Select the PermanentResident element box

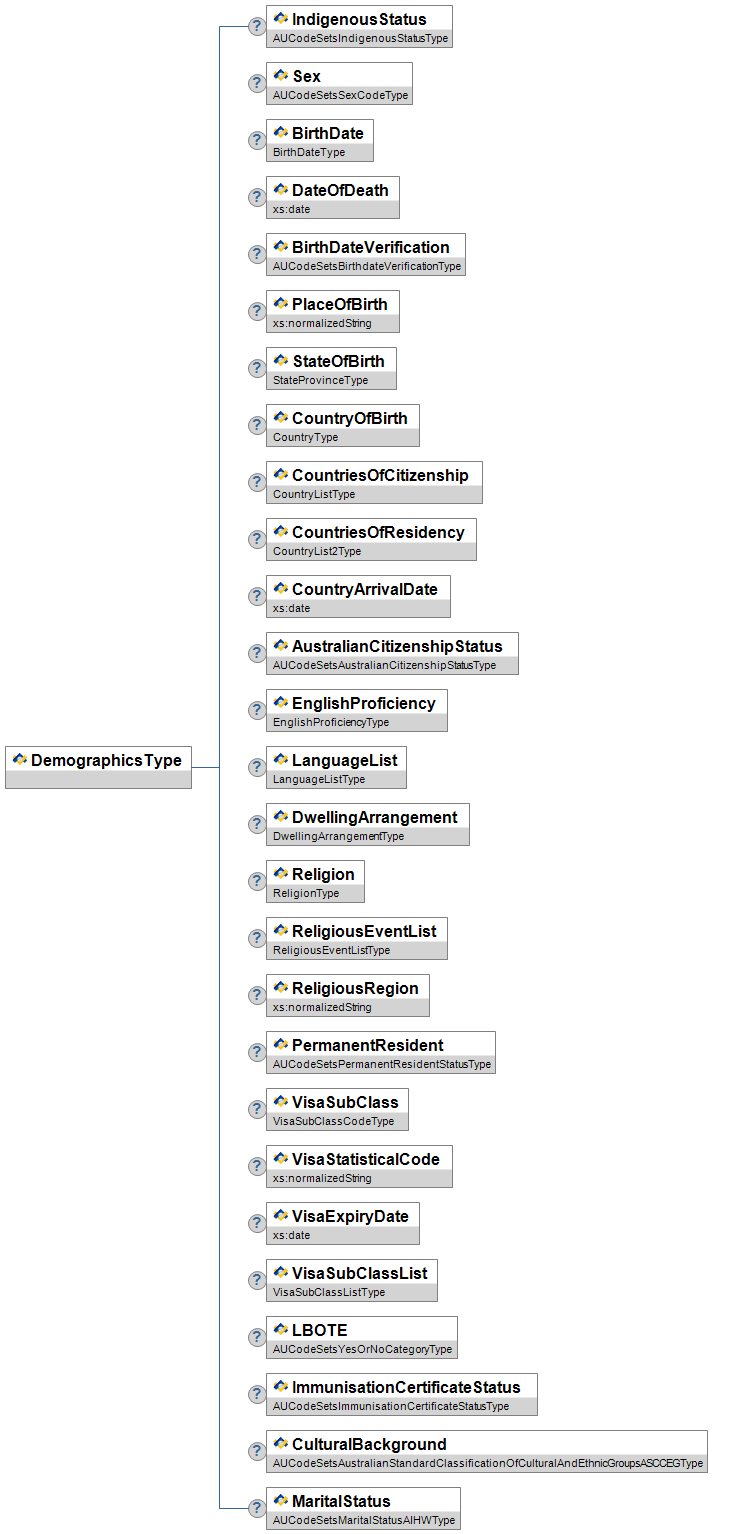367,1045
